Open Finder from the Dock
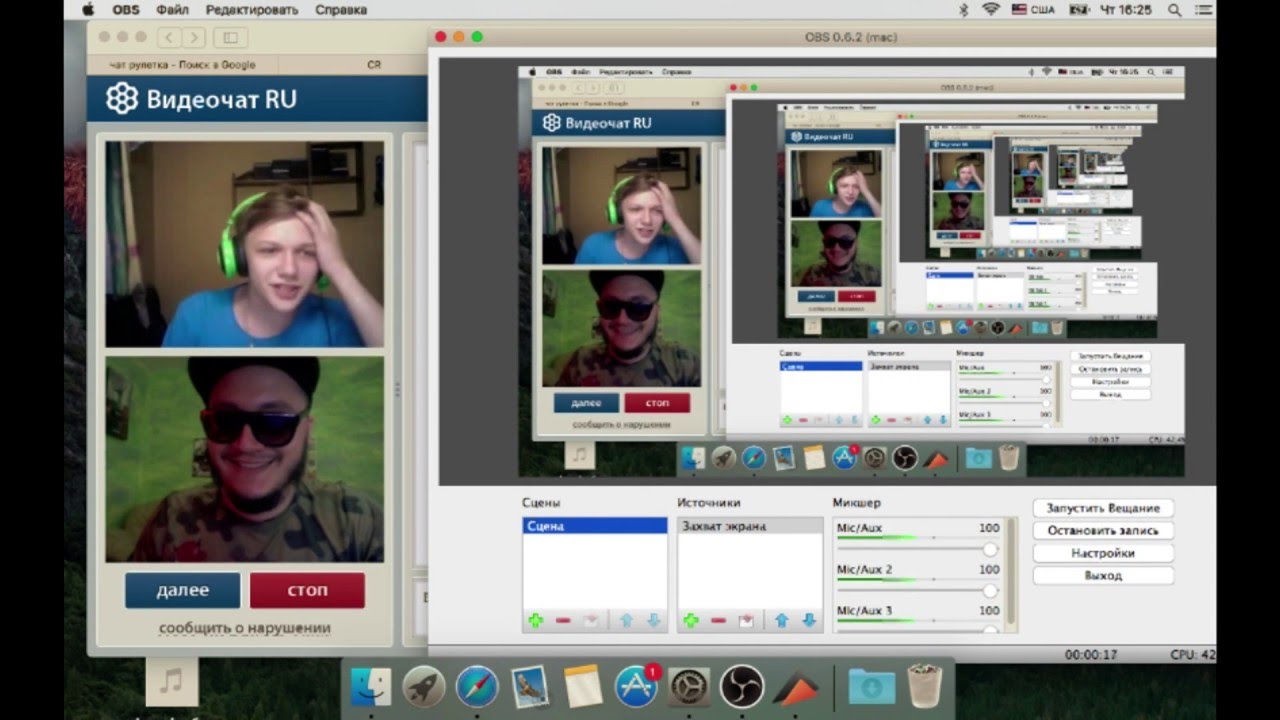This screenshot has height=720, width=1280. [371, 687]
